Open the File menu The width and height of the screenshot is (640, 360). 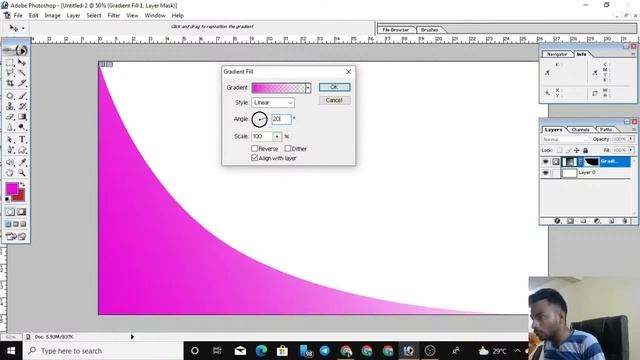coord(18,15)
